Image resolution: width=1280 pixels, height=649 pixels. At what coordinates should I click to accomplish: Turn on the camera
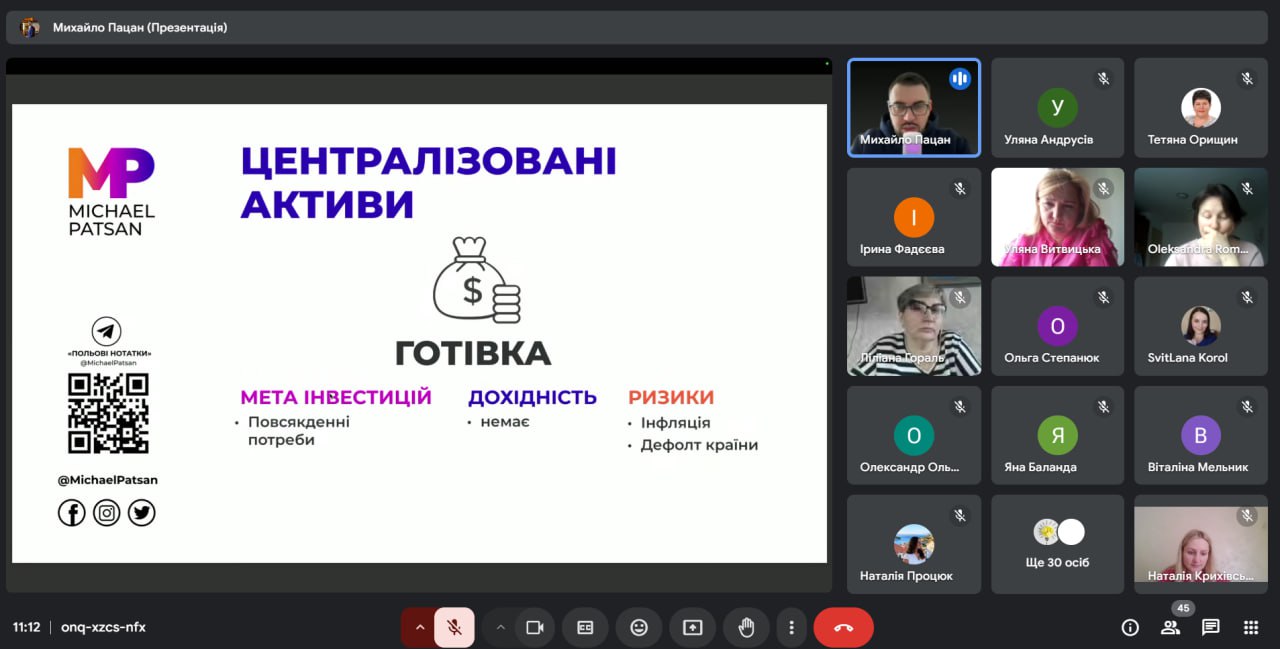[x=534, y=627]
